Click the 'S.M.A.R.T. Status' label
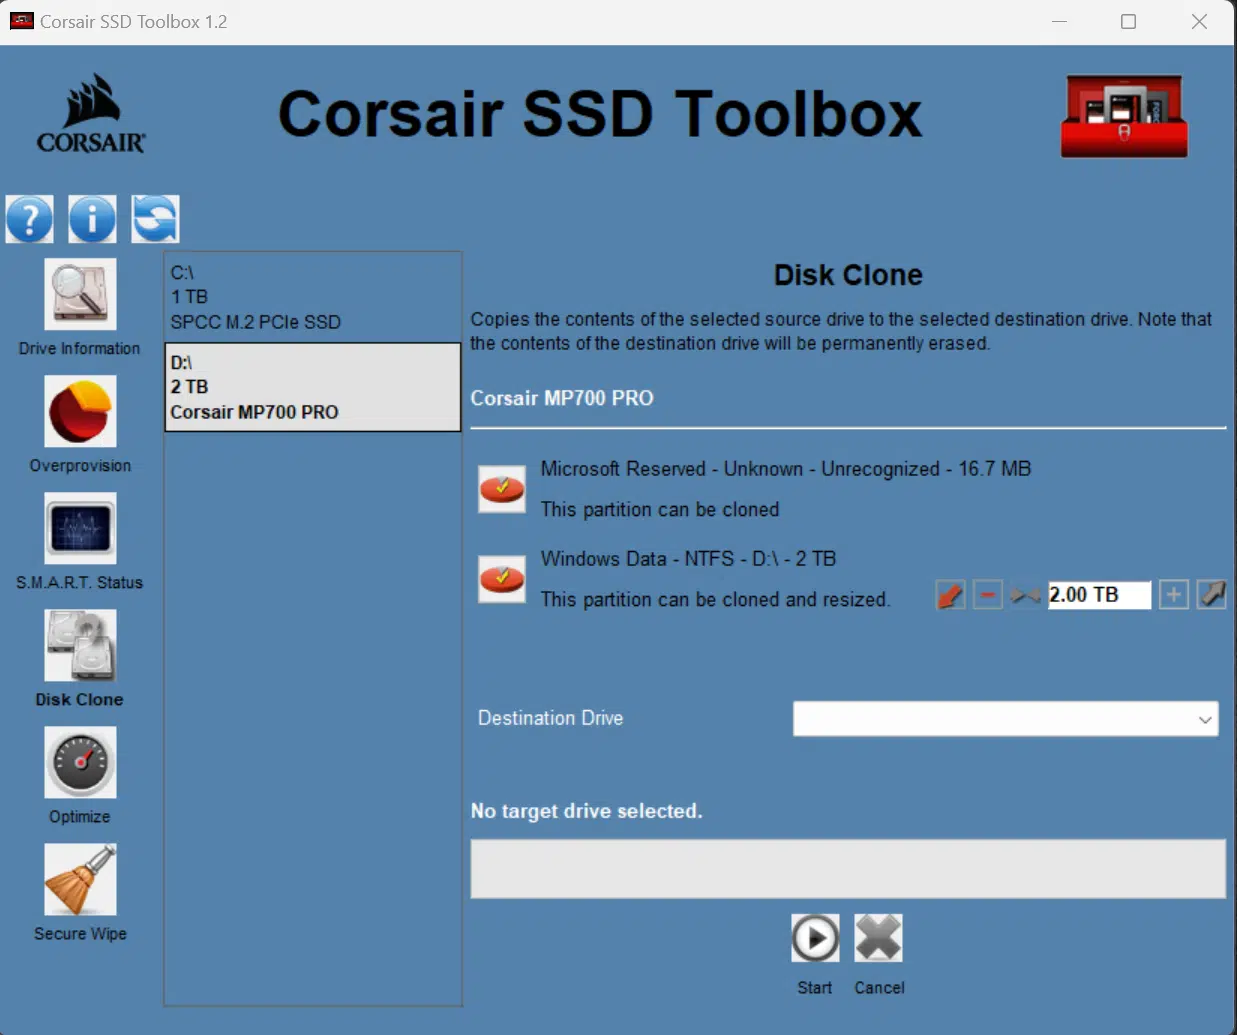 coord(80,582)
